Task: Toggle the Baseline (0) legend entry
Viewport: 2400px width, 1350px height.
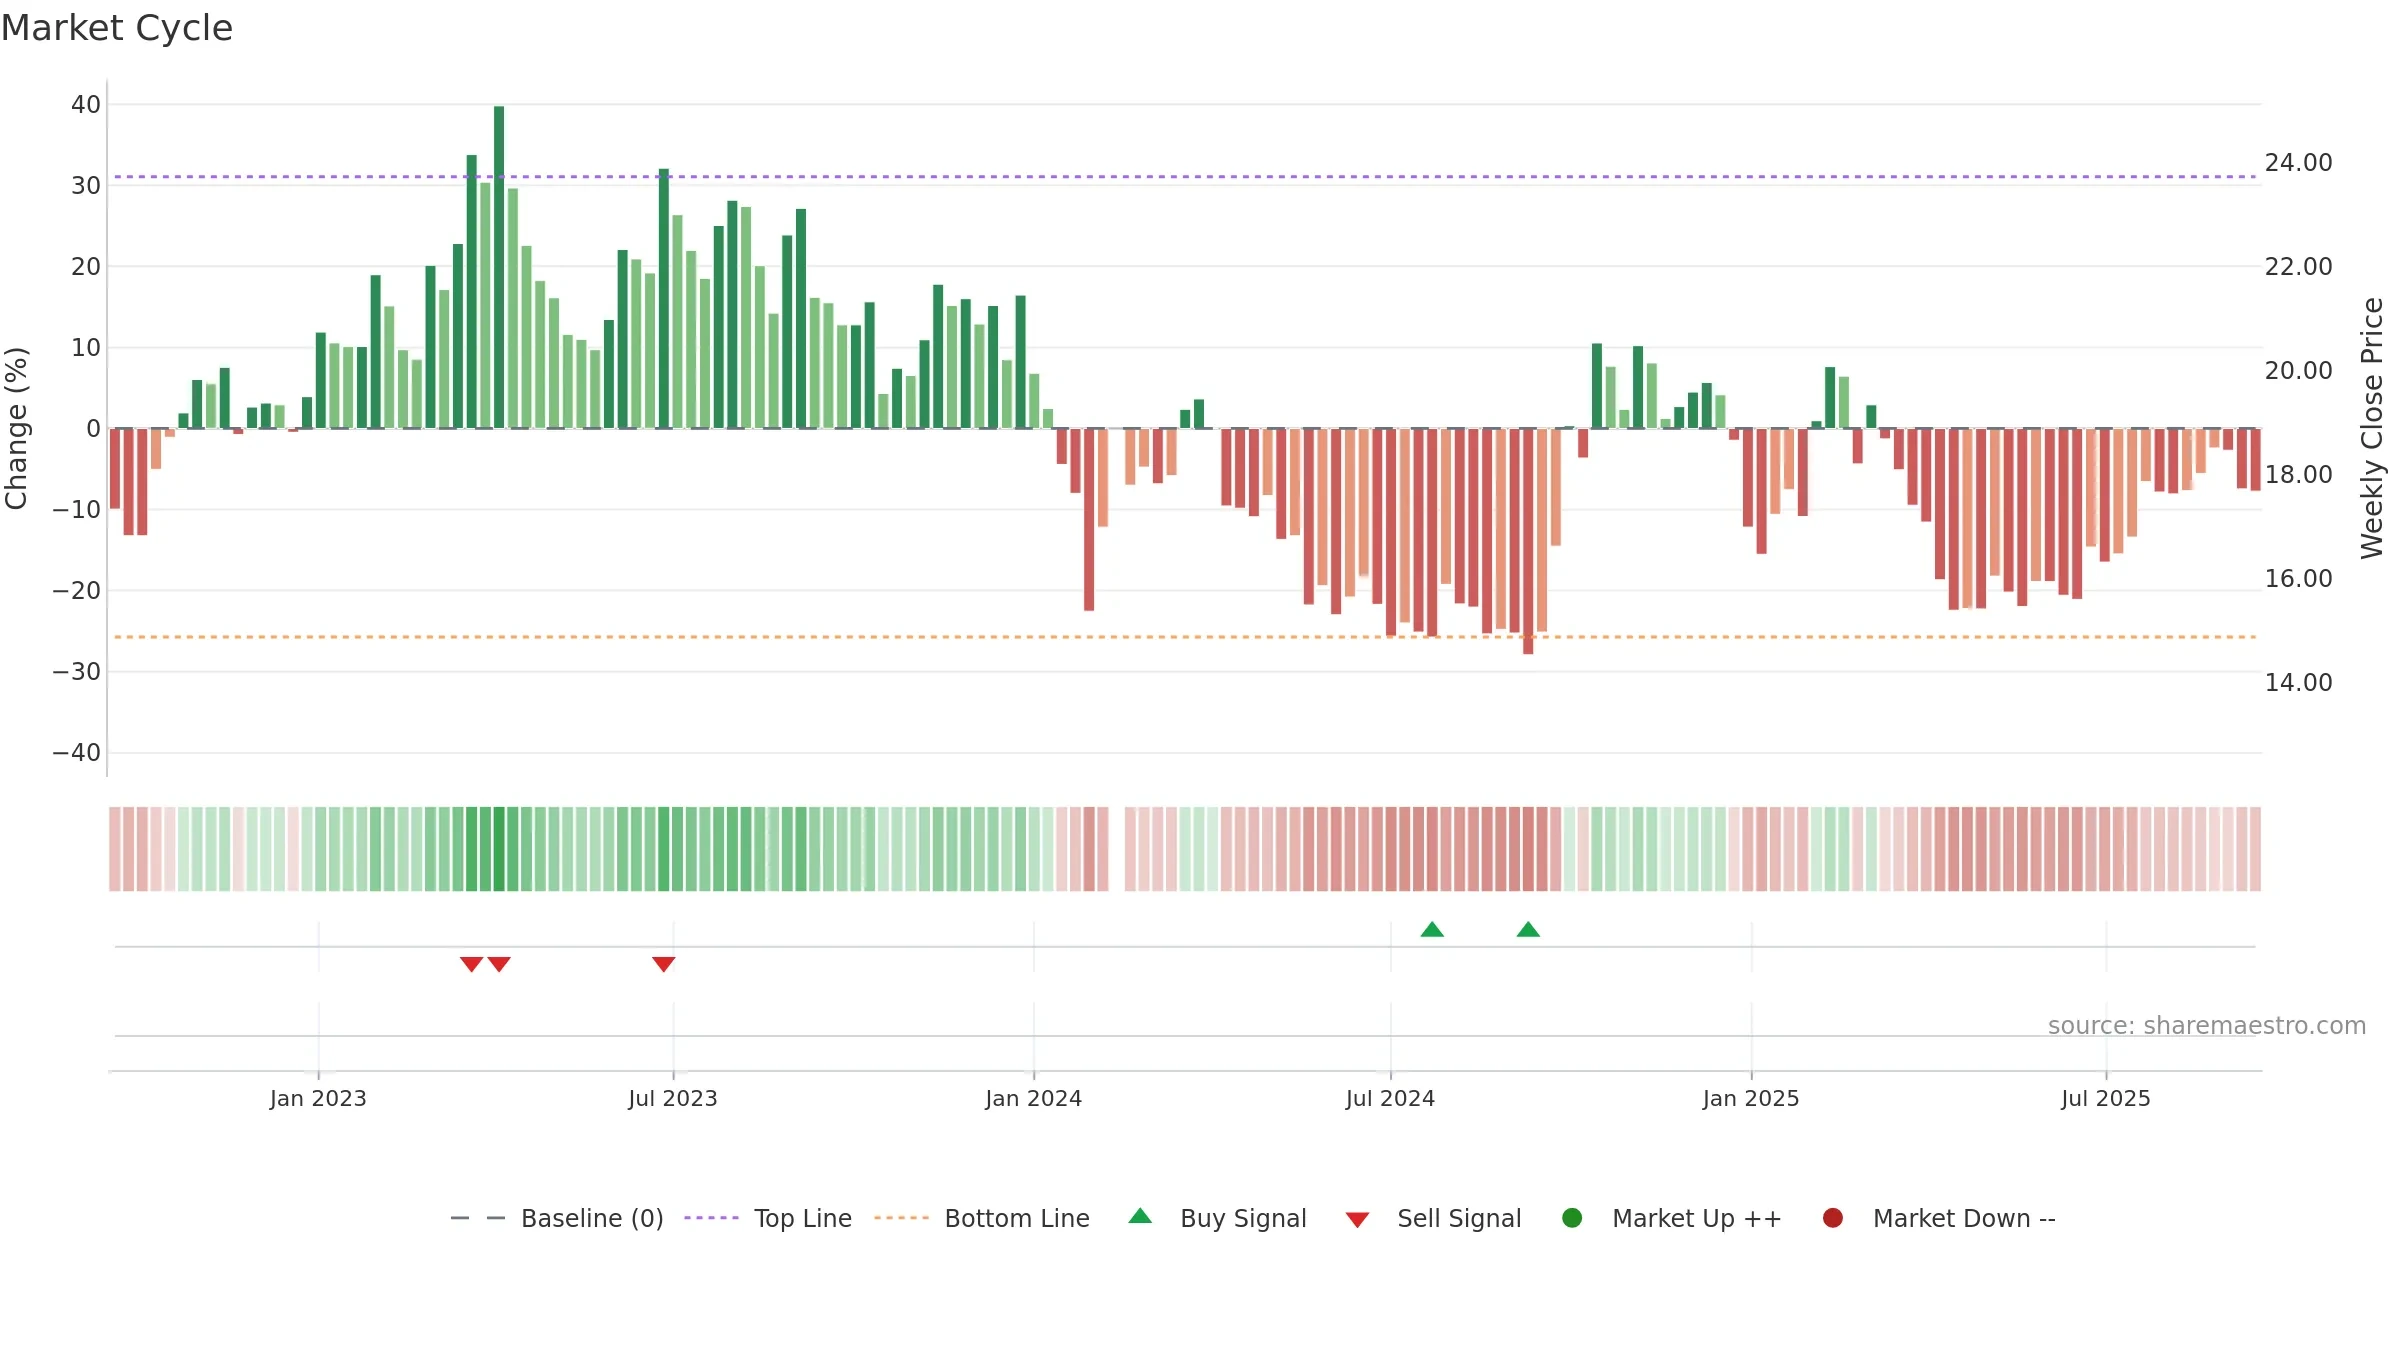Action: click(x=557, y=1218)
